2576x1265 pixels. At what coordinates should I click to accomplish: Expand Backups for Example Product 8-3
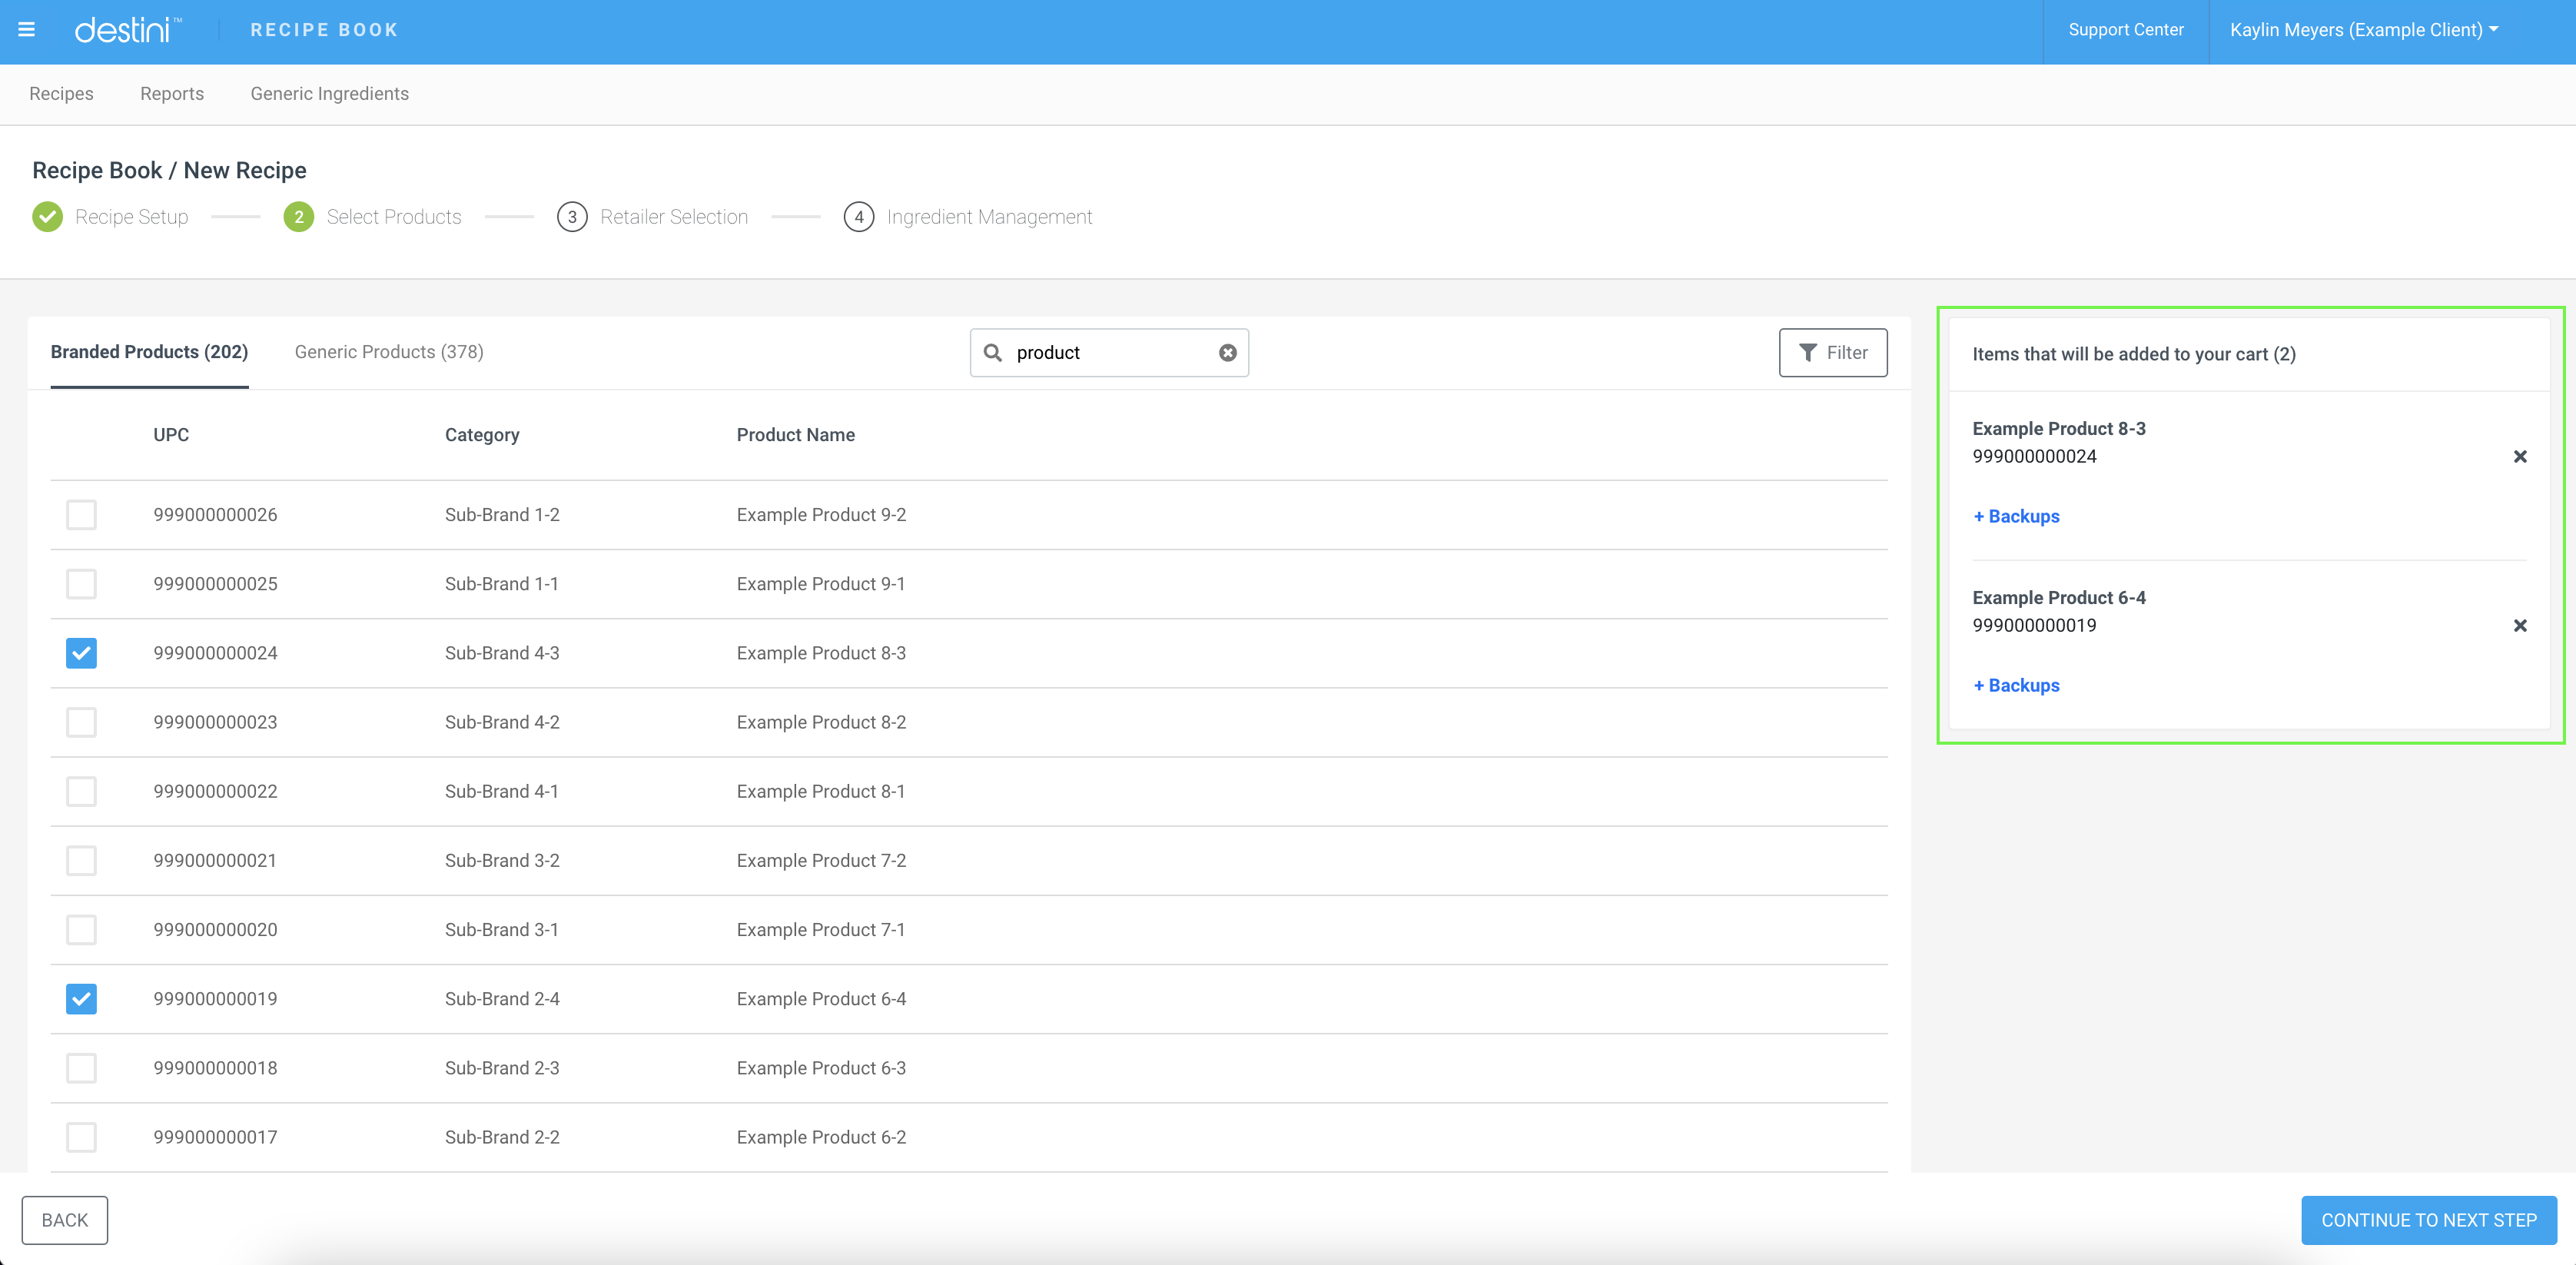(x=2016, y=516)
